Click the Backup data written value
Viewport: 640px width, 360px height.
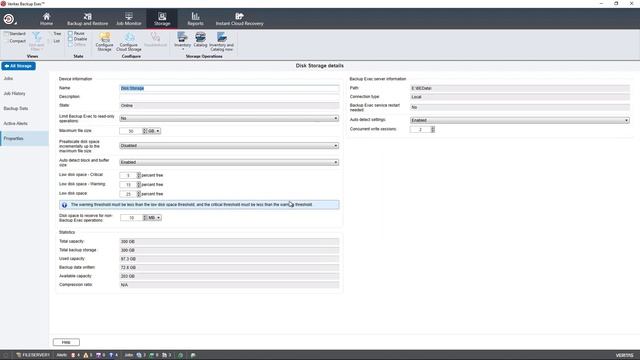point(229,268)
